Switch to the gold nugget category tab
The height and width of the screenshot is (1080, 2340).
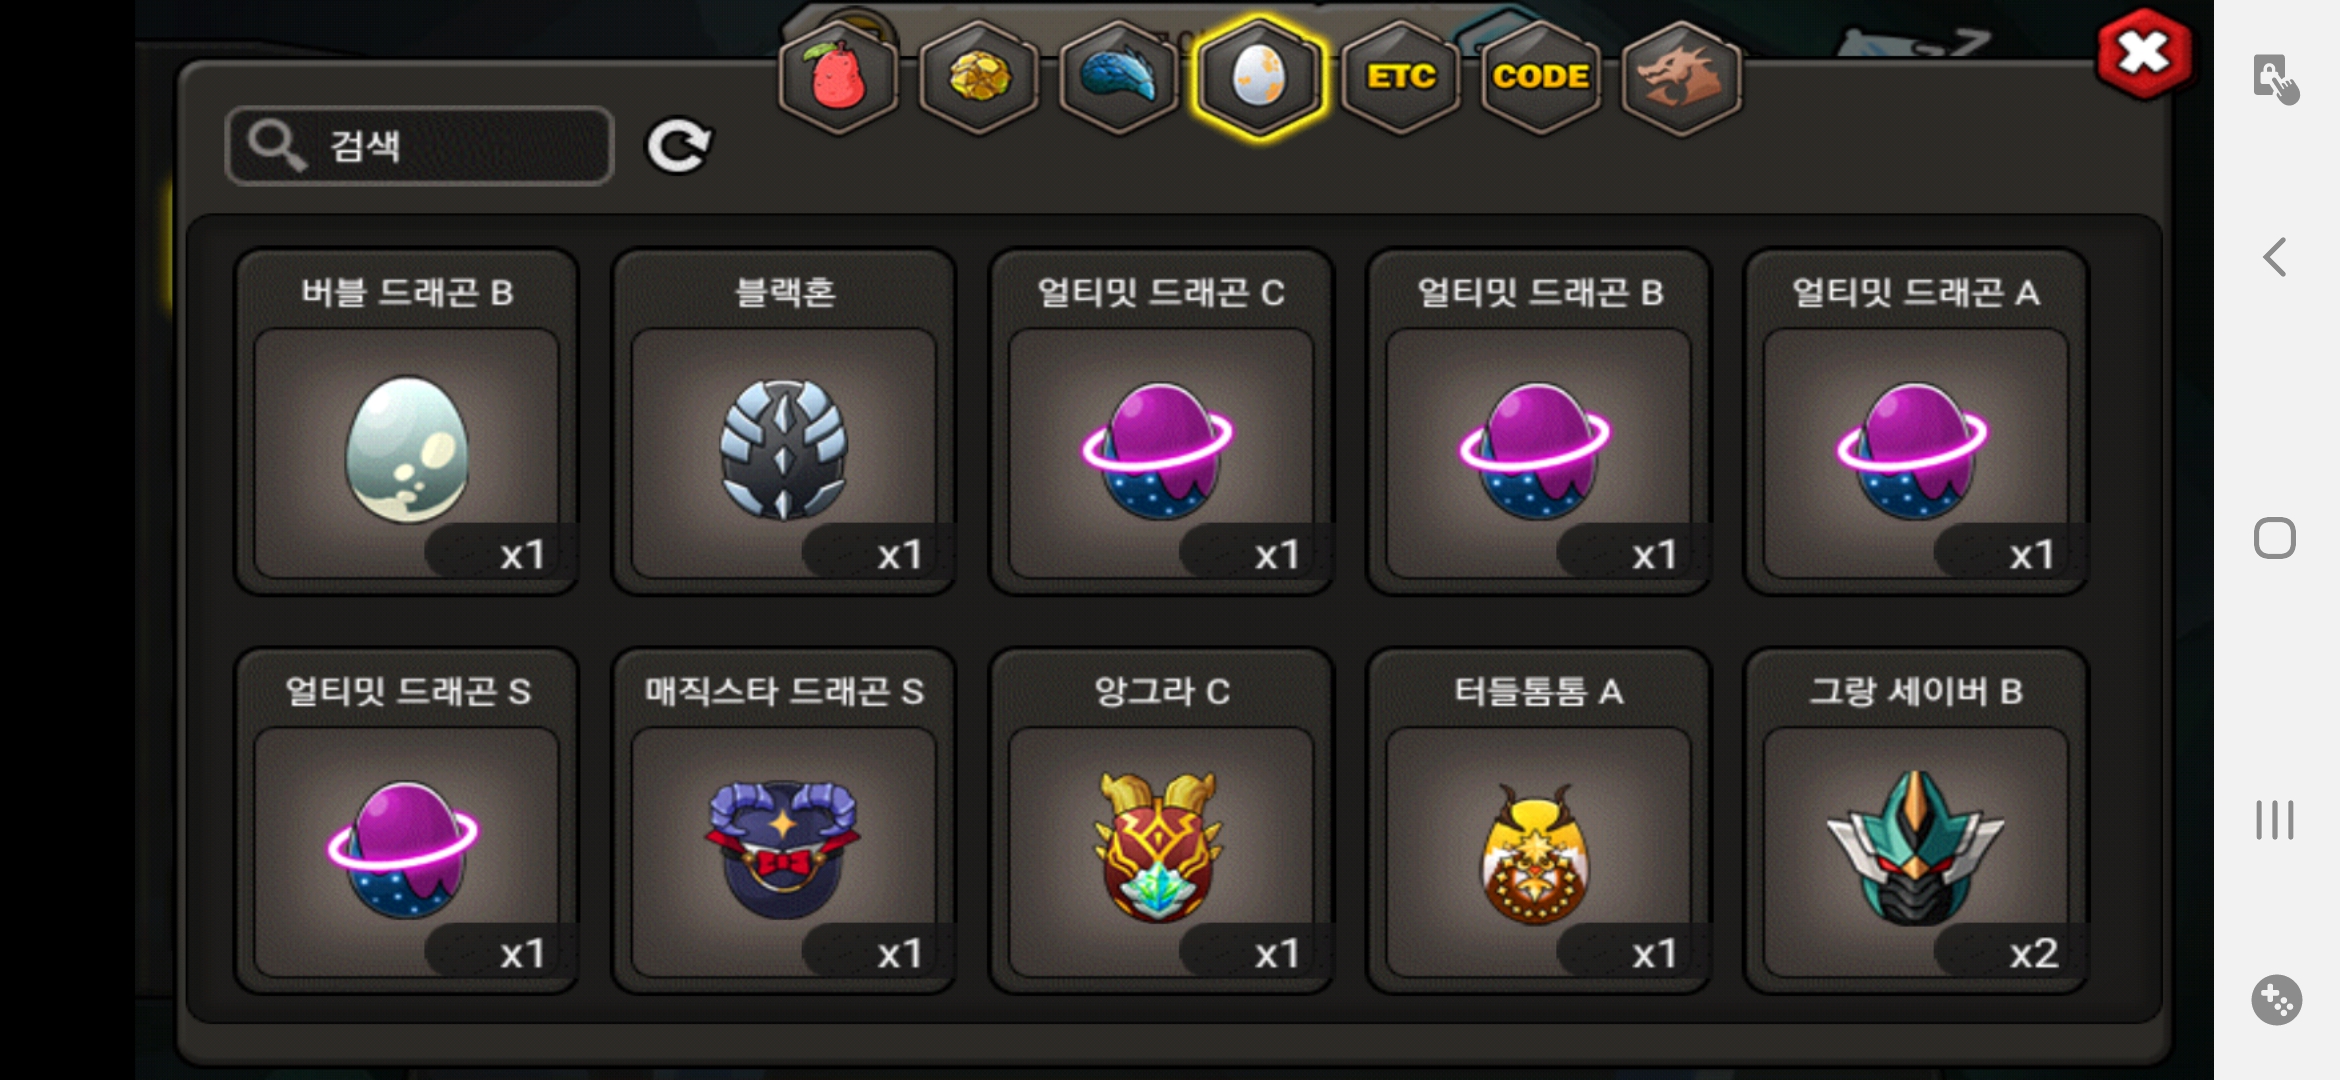(x=979, y=77)
